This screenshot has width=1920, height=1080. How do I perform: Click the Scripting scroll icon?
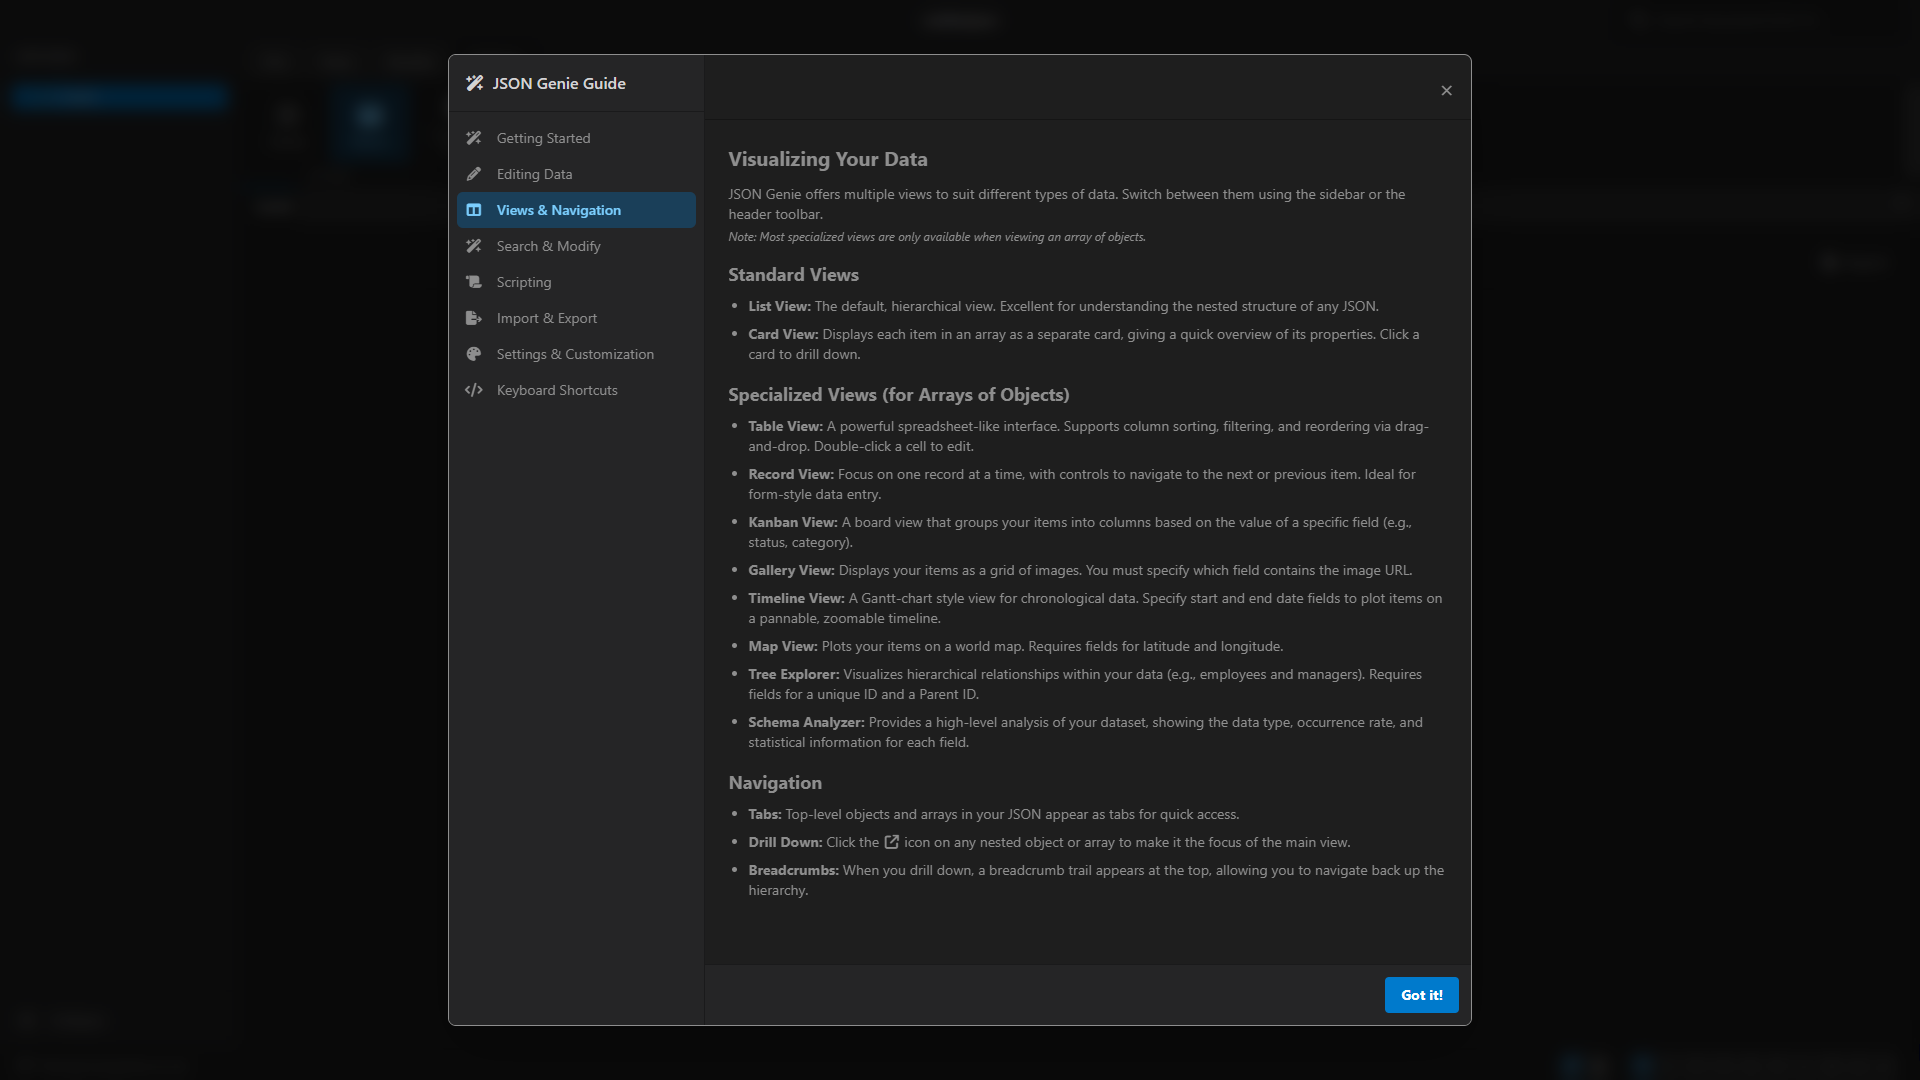(475, 282)
